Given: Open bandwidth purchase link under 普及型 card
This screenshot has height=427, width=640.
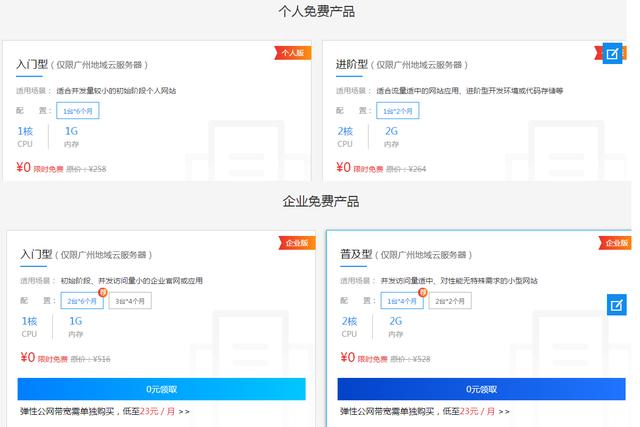Looking at the screenshot, I should pos(424,411).
